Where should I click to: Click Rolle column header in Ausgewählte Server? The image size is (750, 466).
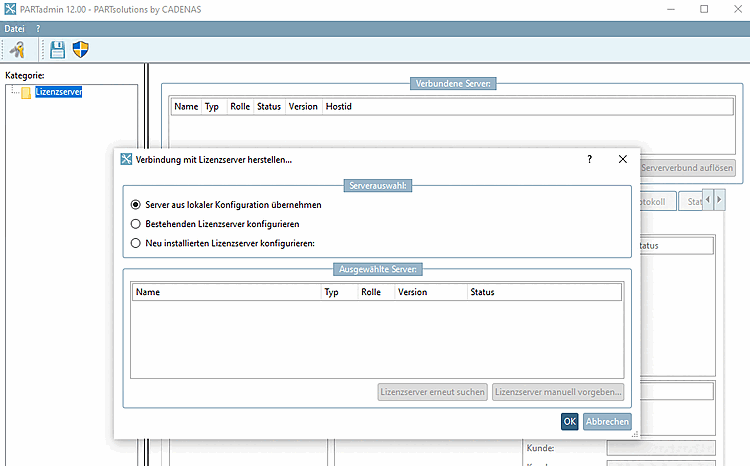376,292
